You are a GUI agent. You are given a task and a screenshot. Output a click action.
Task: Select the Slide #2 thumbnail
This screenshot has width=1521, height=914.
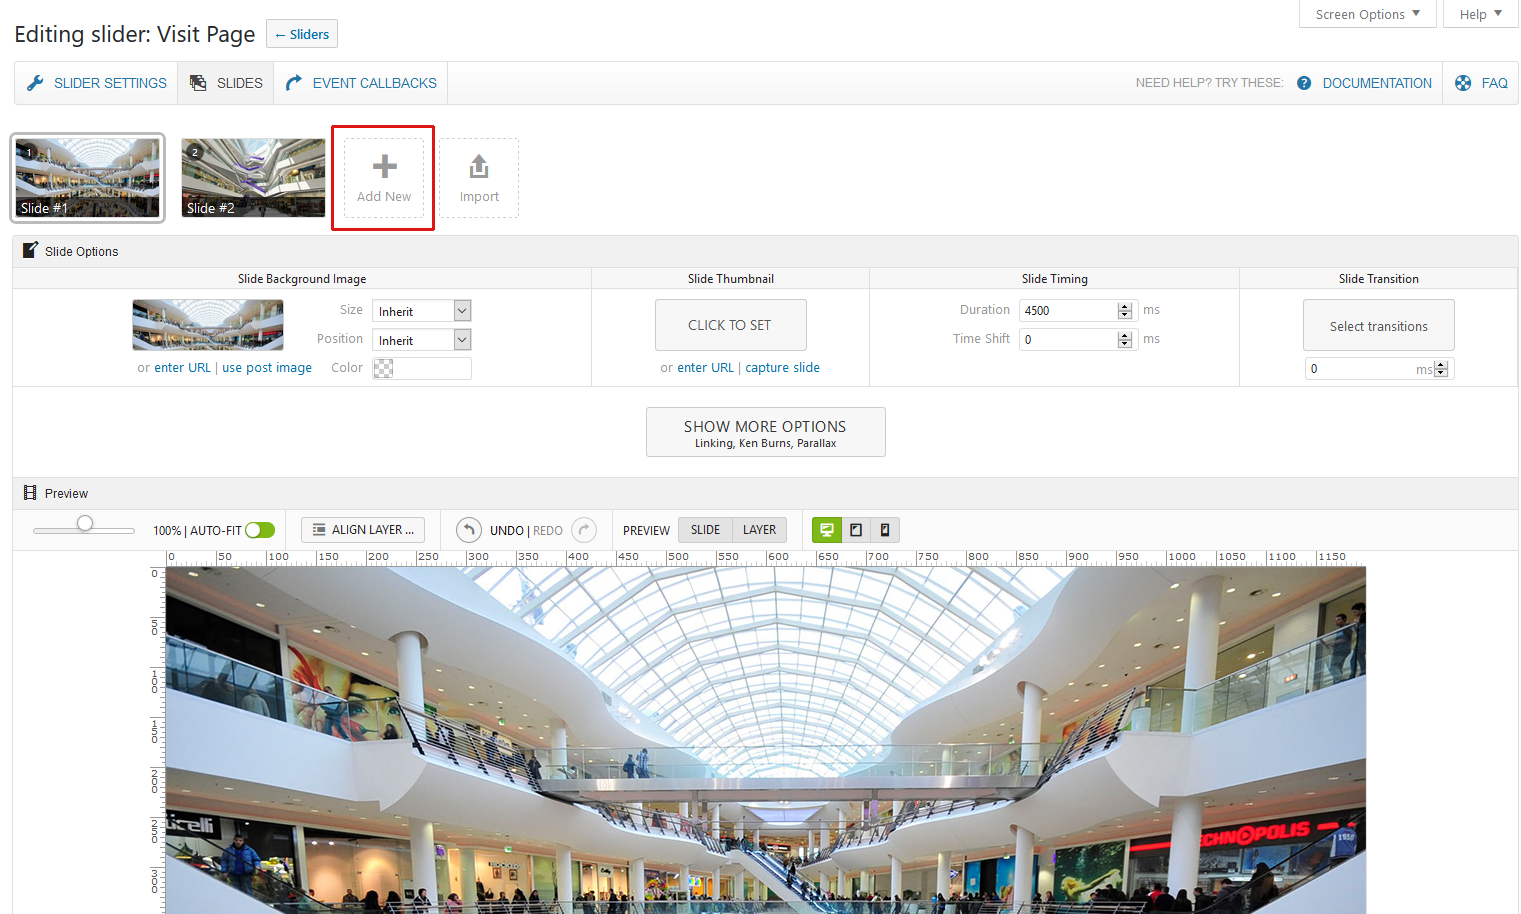pyautogui.click(x=253, y=177)
